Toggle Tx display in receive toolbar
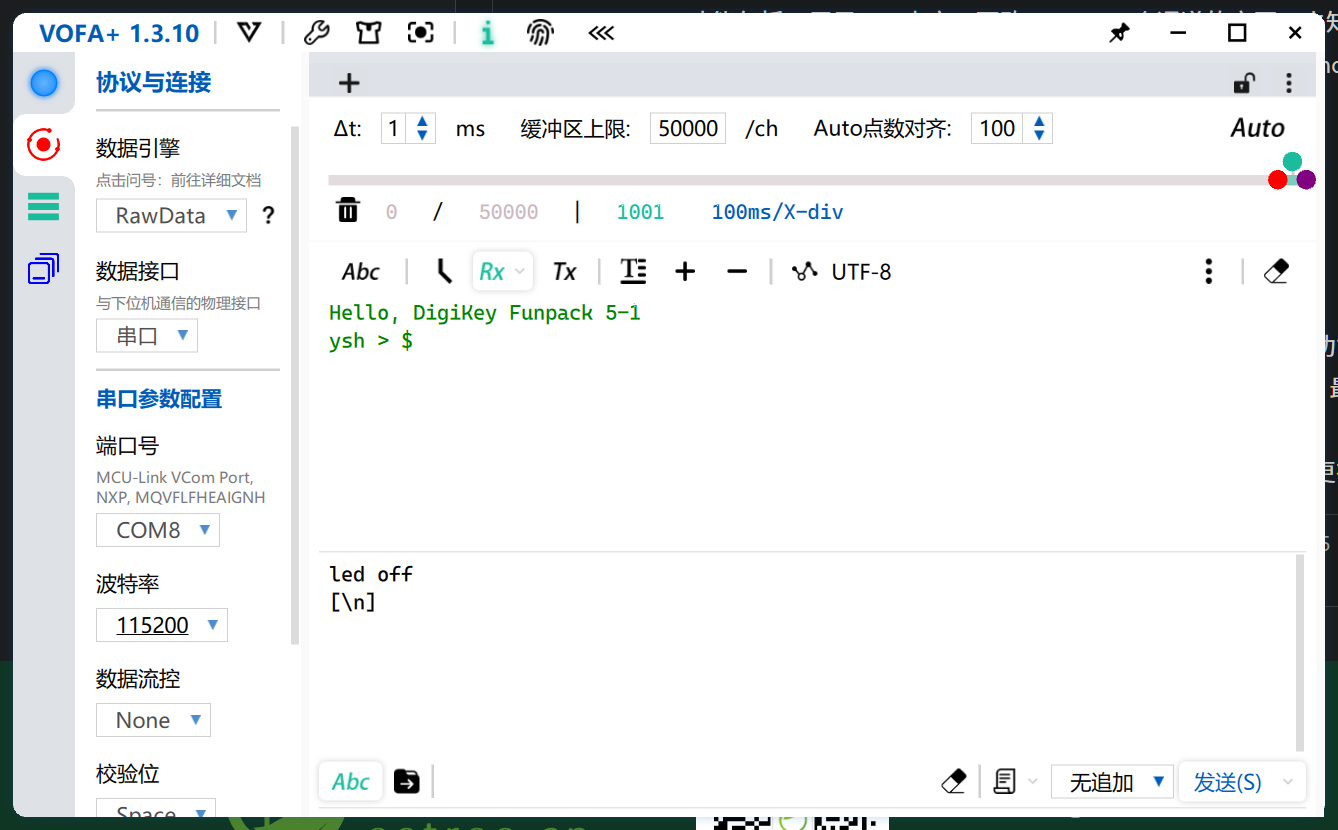The width and height of the screenshot is (1338, 830). tap(564, 271)
